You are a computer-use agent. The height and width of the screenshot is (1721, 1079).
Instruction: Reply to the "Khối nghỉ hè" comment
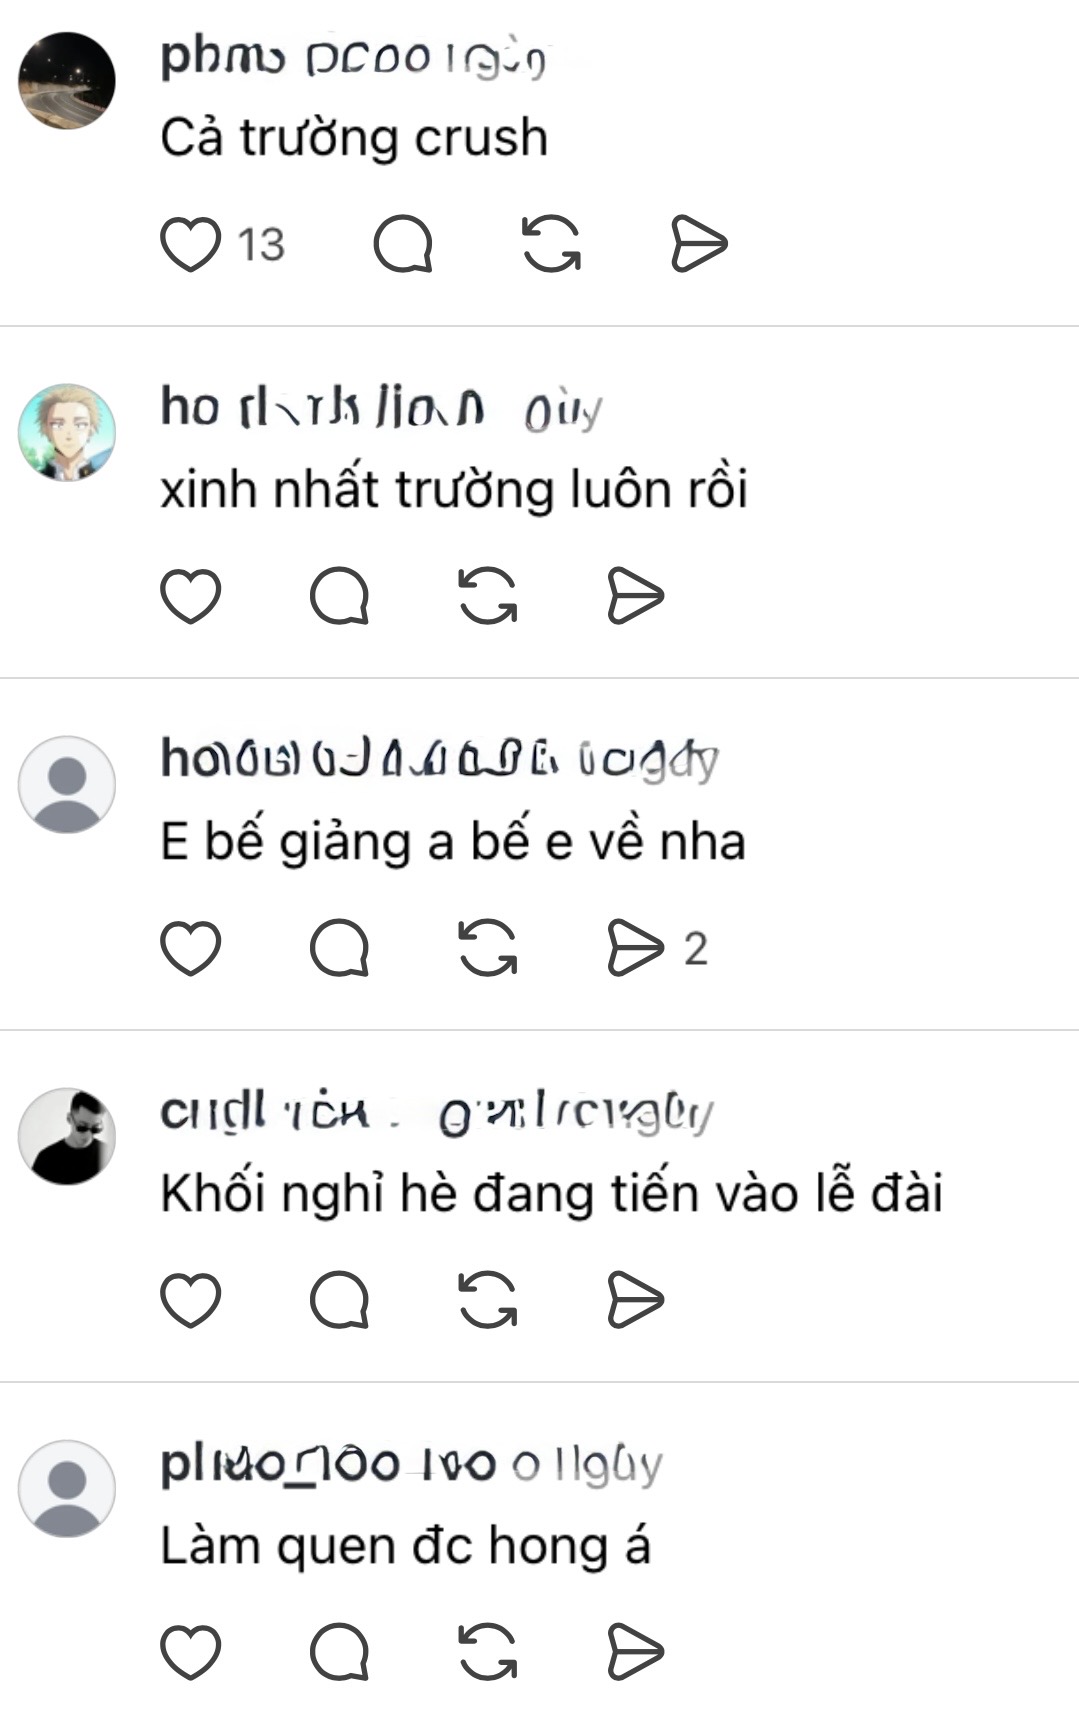pos(340,1300)
